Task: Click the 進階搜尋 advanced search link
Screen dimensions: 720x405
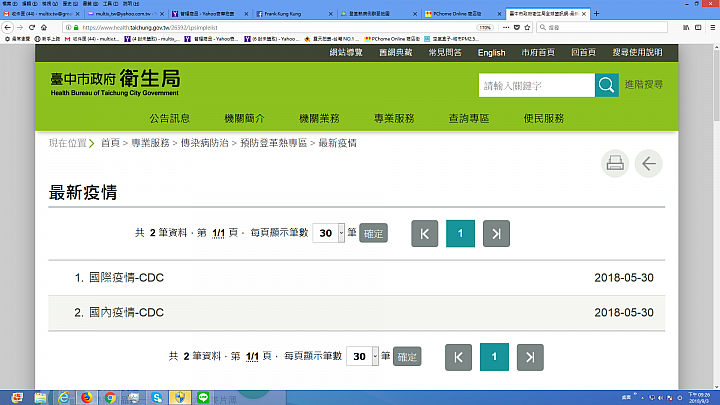Action: coord(644,85)
